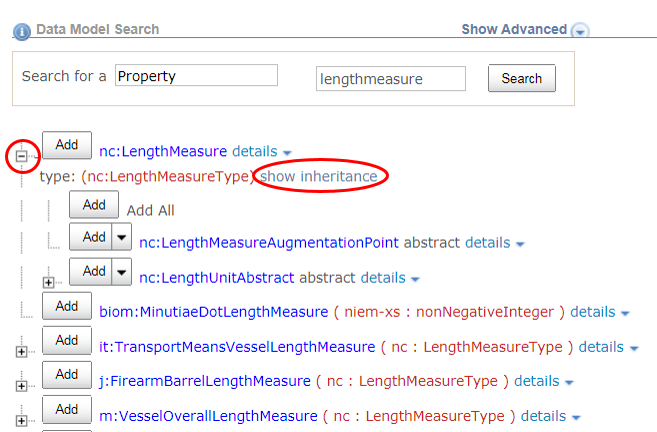The image size is (657, 432).
Task: Click the show inheritance link
Action: click(319, 177)
